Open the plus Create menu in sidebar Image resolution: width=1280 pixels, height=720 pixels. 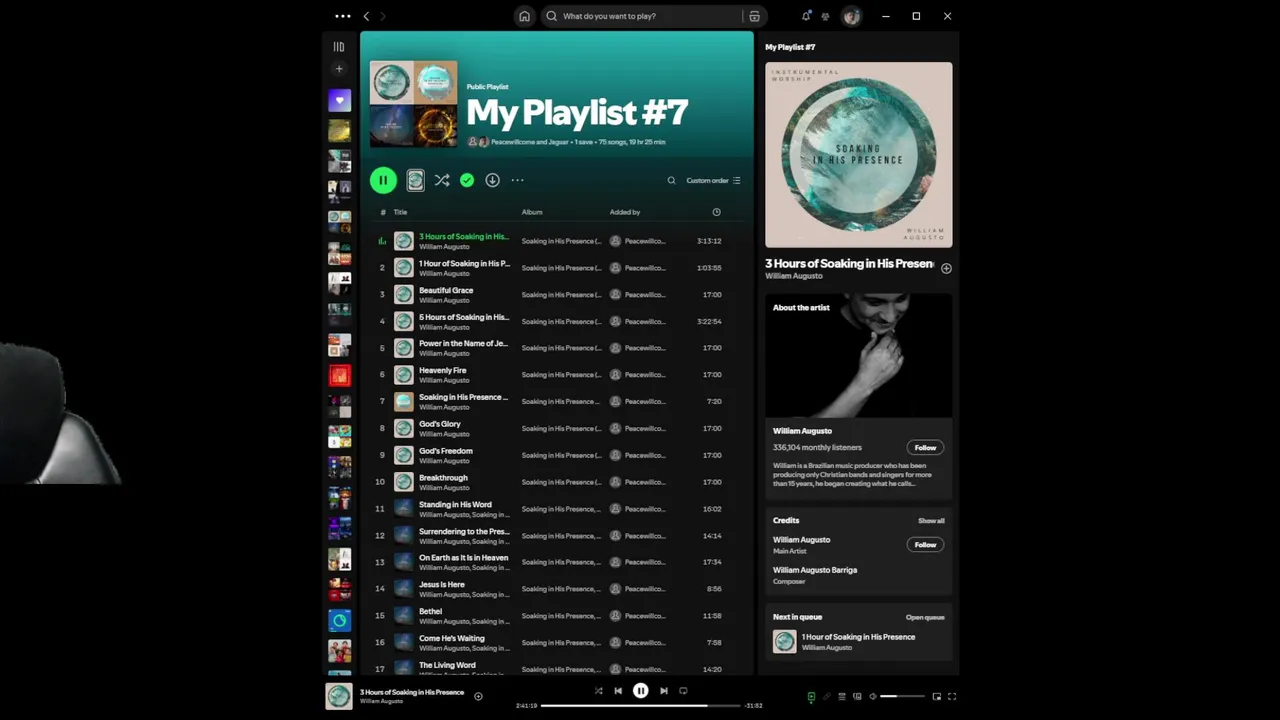point(339,69)
